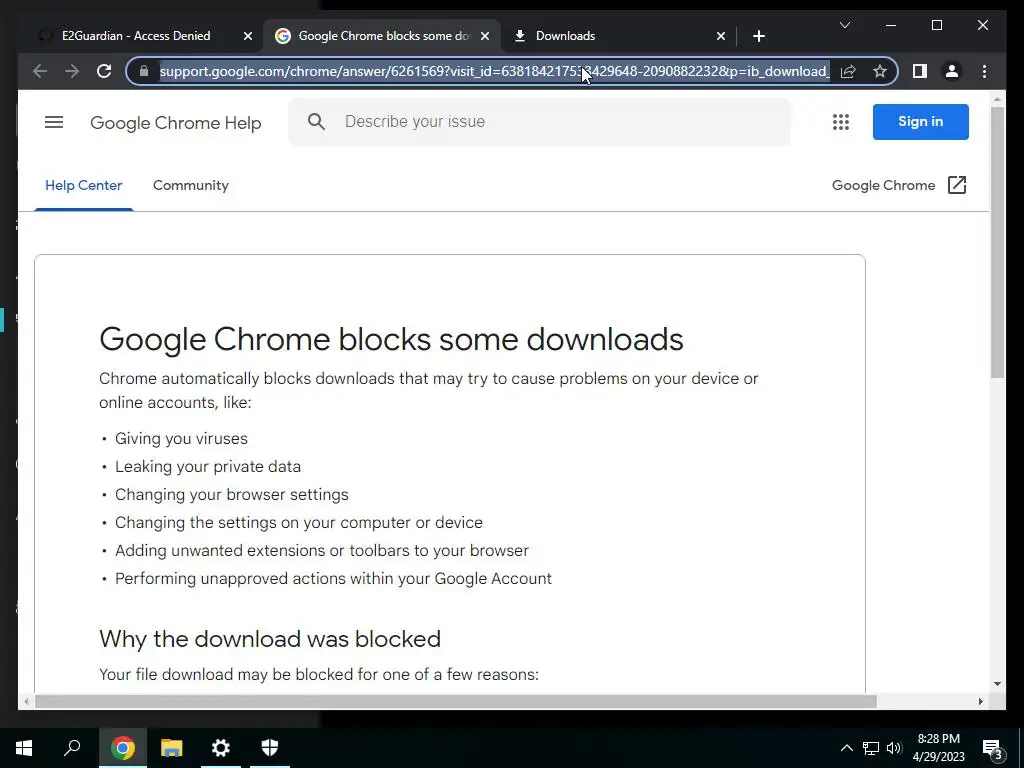Click the scroll right arrow
The height and width of the screenshot is (768, 1024).
point(980,701)
